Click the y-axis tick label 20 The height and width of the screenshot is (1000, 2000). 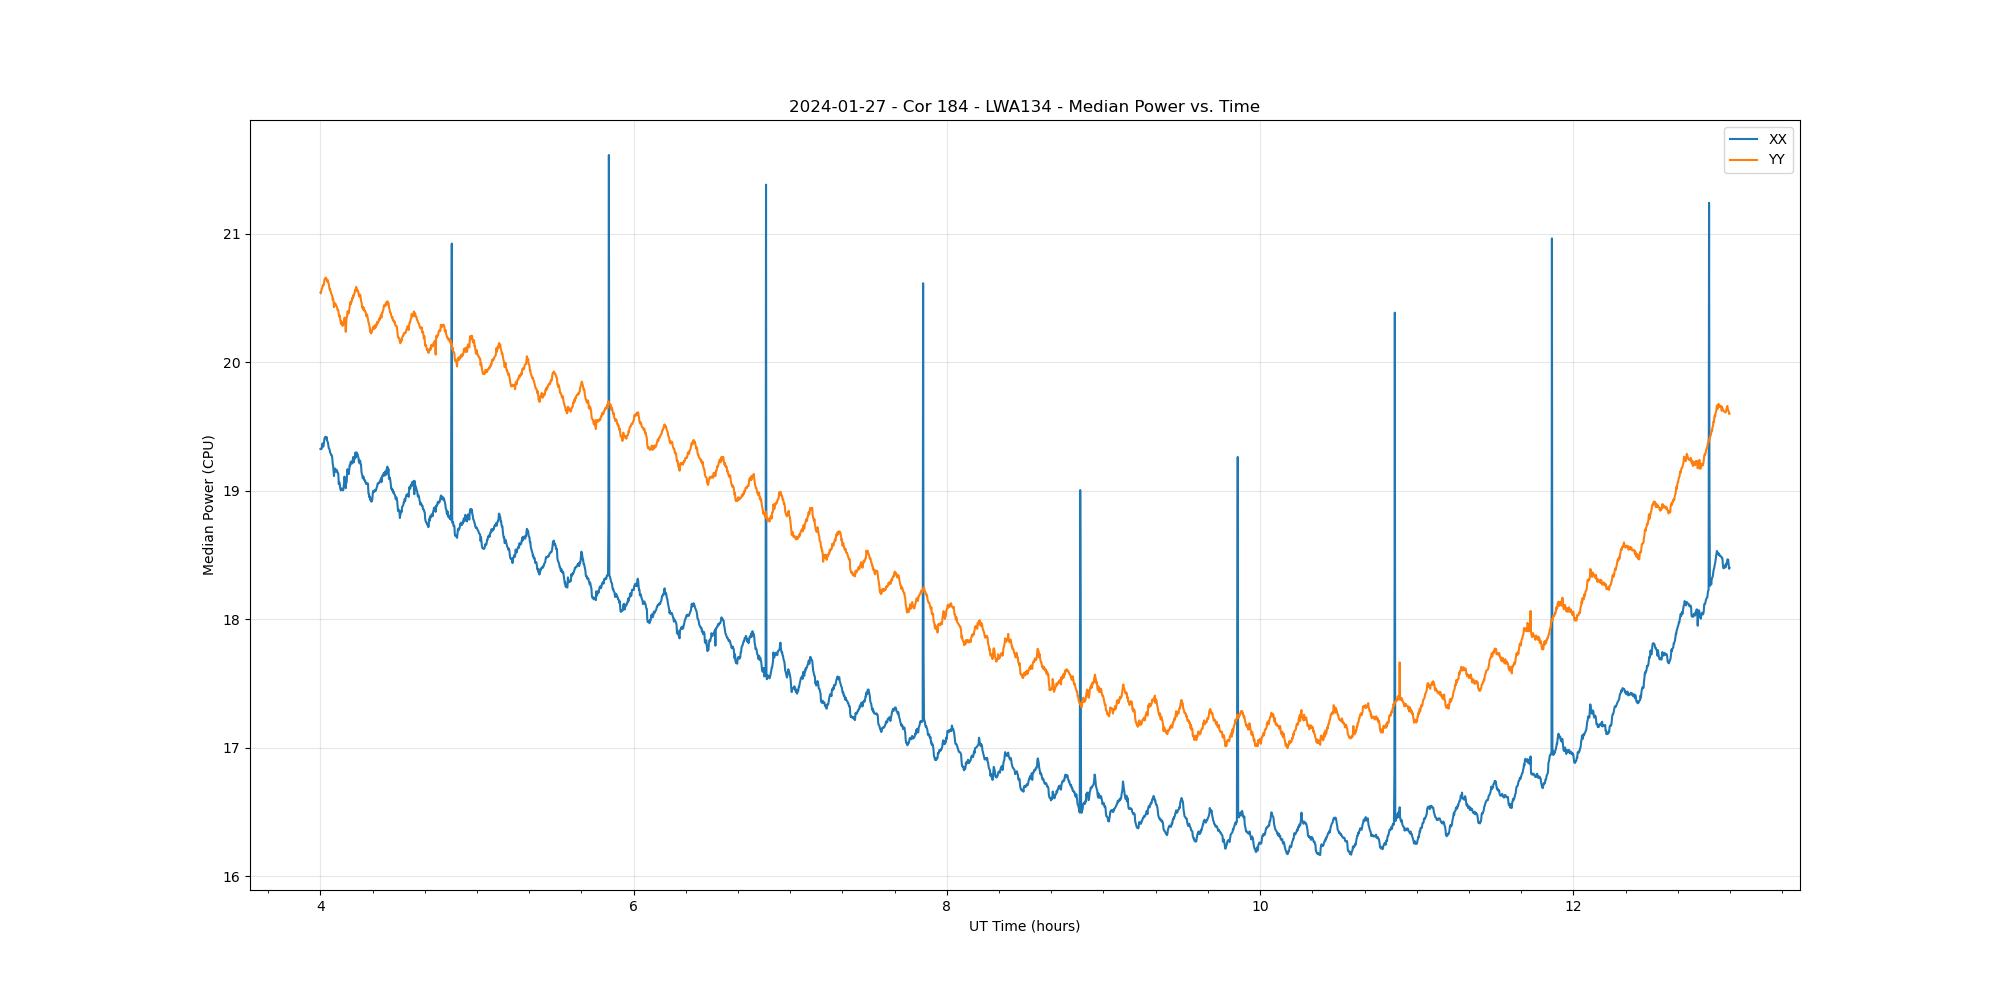232,363
